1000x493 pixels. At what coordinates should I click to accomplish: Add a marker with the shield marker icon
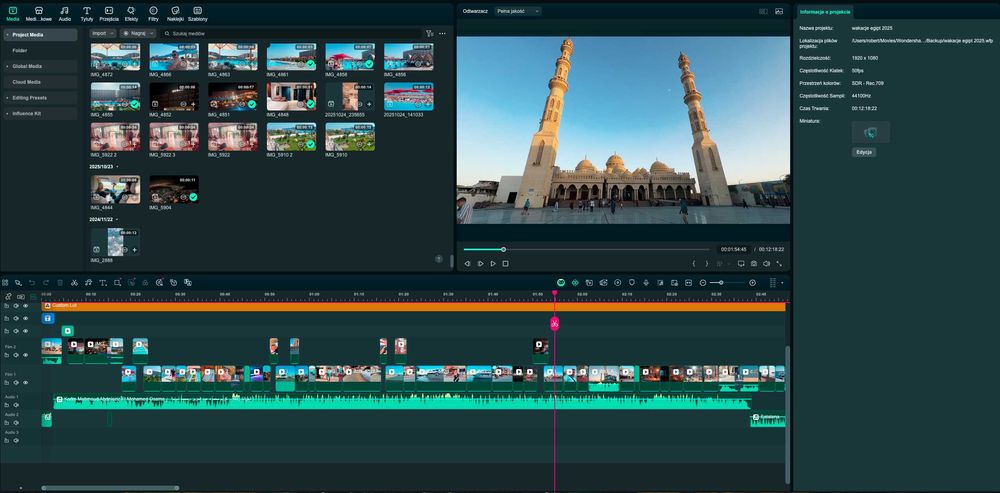click(632, 283)
